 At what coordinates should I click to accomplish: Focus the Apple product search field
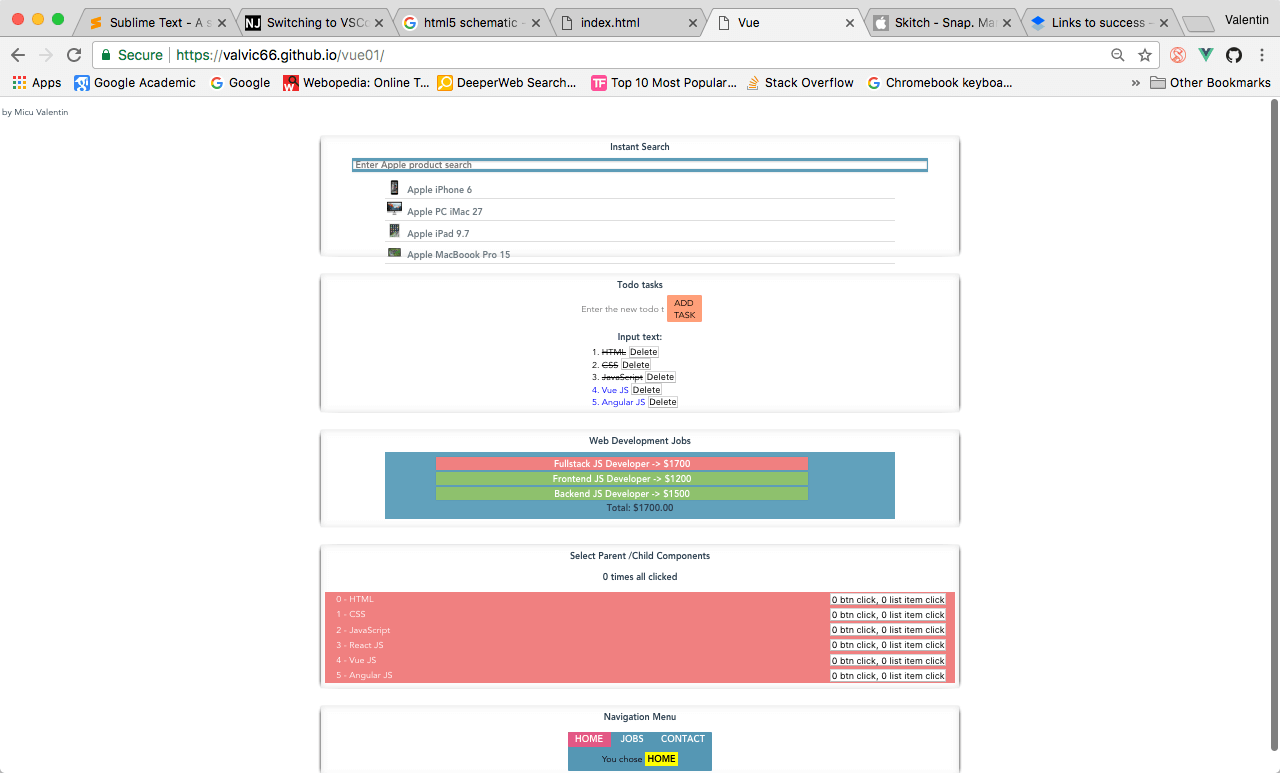[640, 165]
